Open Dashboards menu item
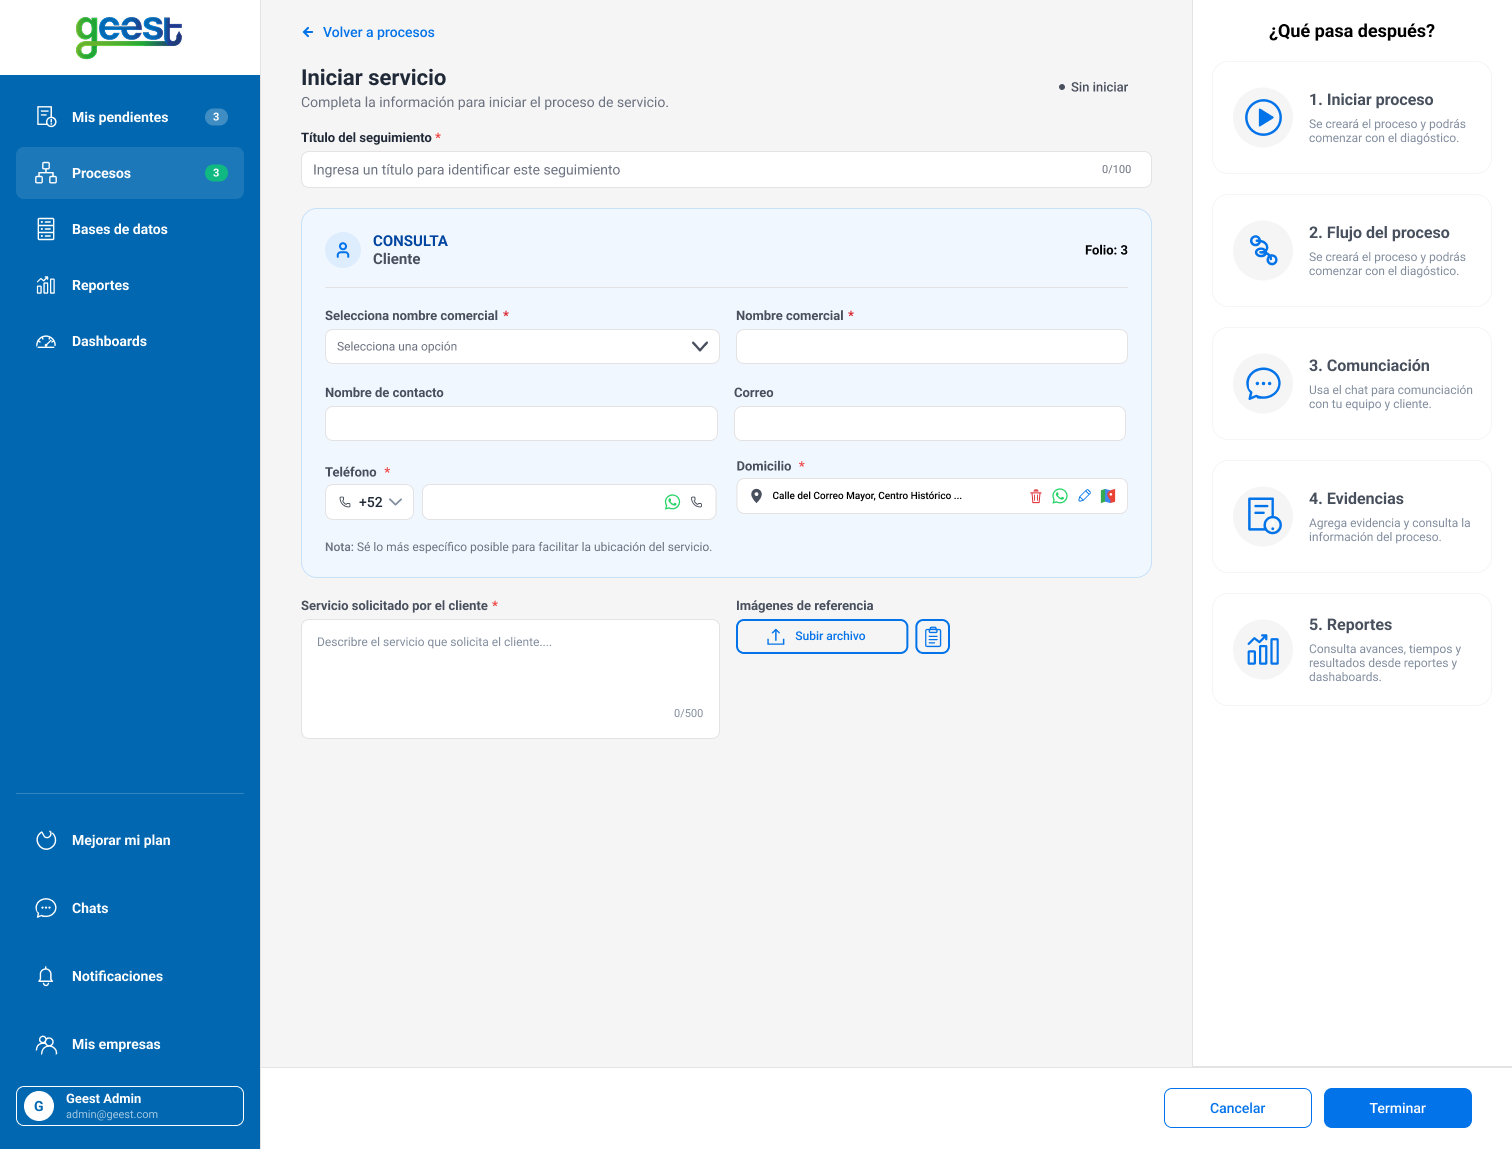 click(x=130, y=341)
